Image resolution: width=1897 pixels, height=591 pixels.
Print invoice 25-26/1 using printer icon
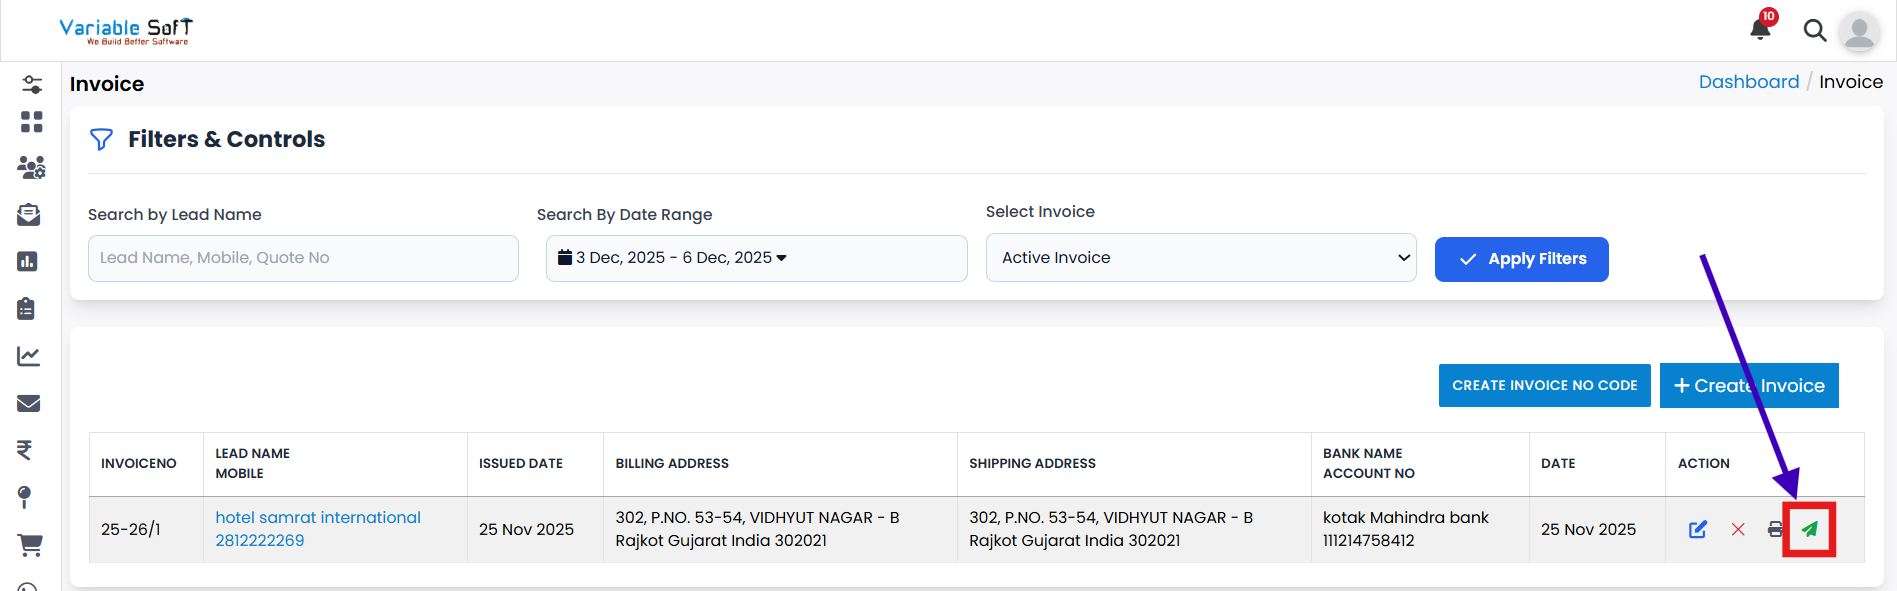[x=1775, y=529]
